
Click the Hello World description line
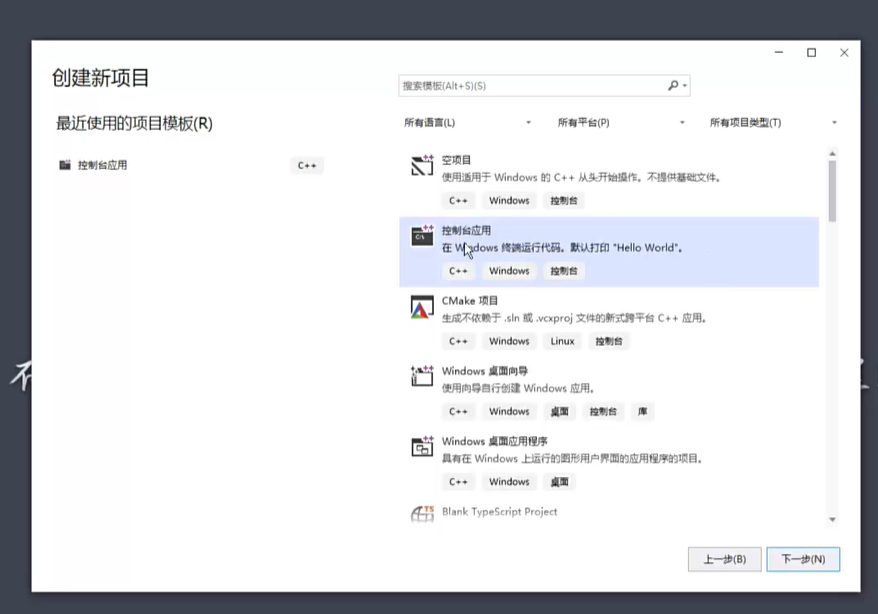(x=563, y=248)
